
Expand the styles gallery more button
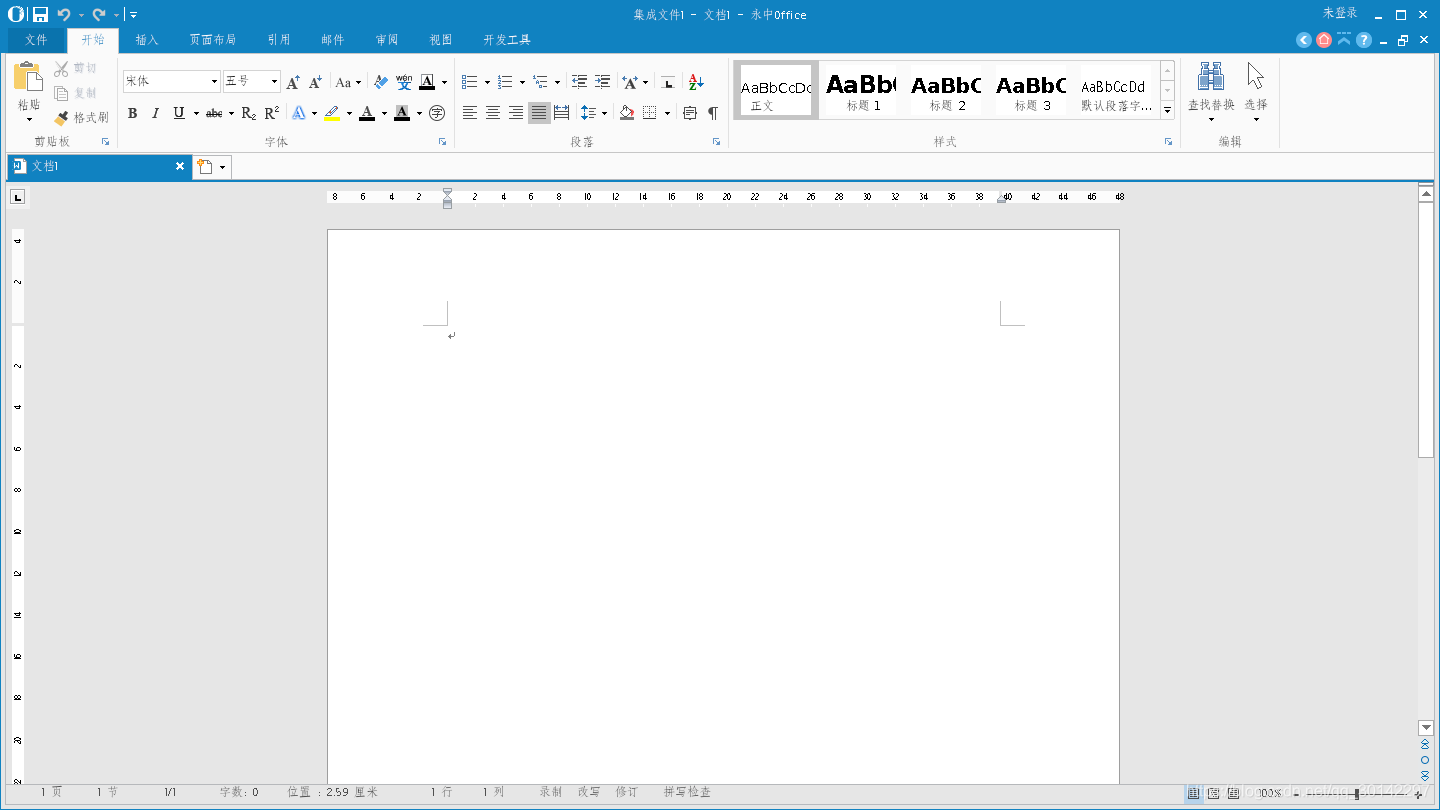pos(1167,110)
